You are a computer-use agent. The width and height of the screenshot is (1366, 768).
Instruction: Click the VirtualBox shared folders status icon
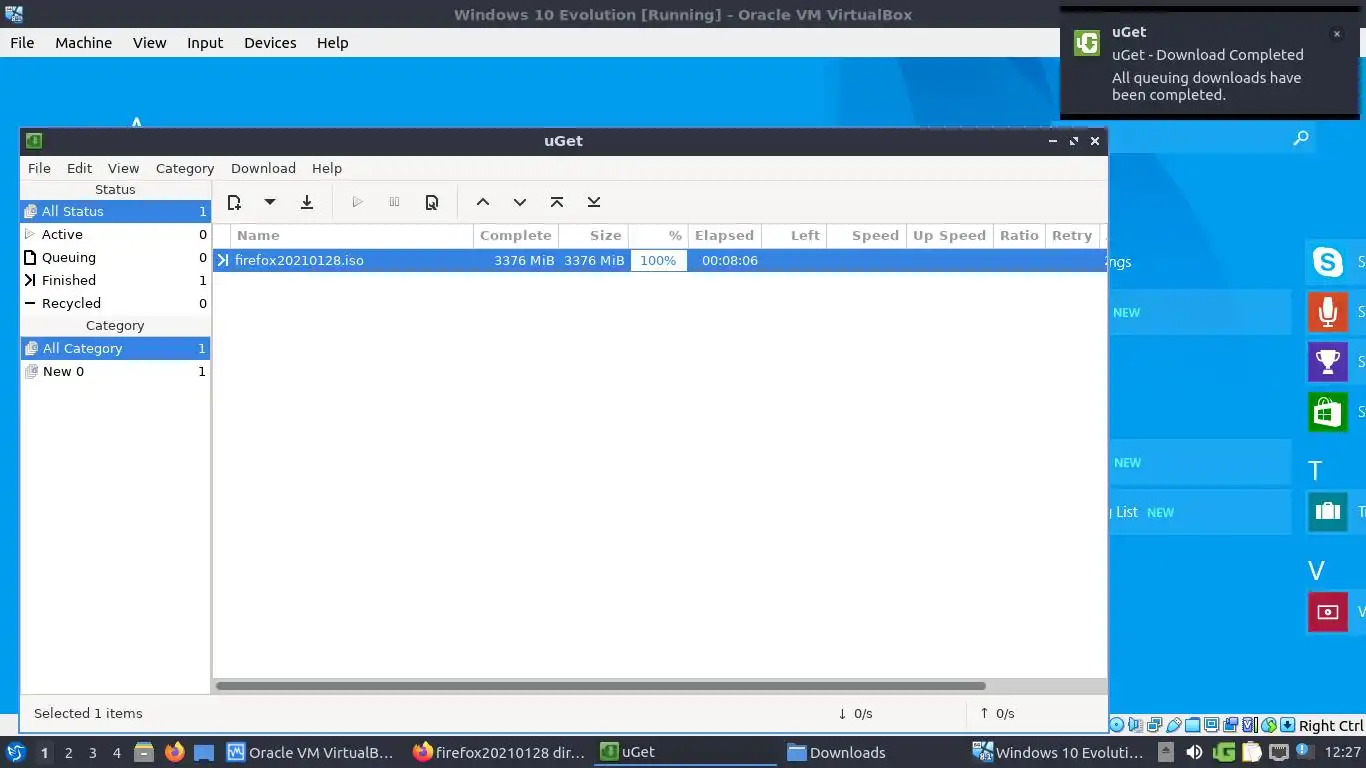tap(1193, 725)
